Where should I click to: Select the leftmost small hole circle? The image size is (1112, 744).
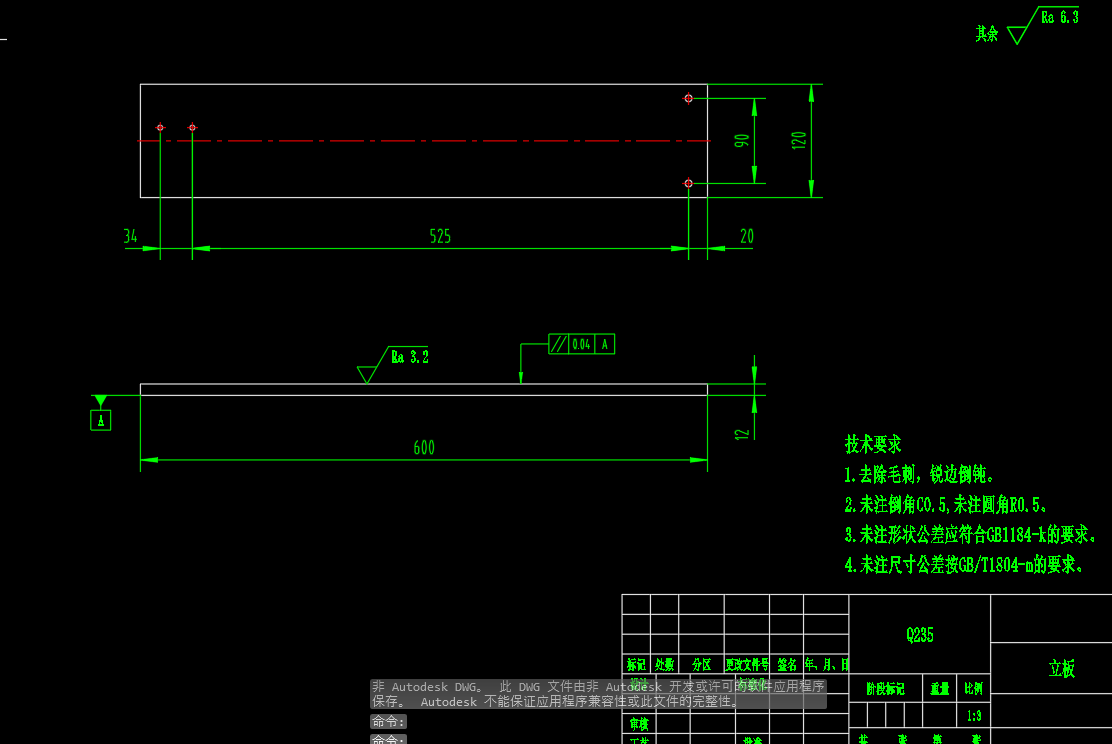[160, 128]
